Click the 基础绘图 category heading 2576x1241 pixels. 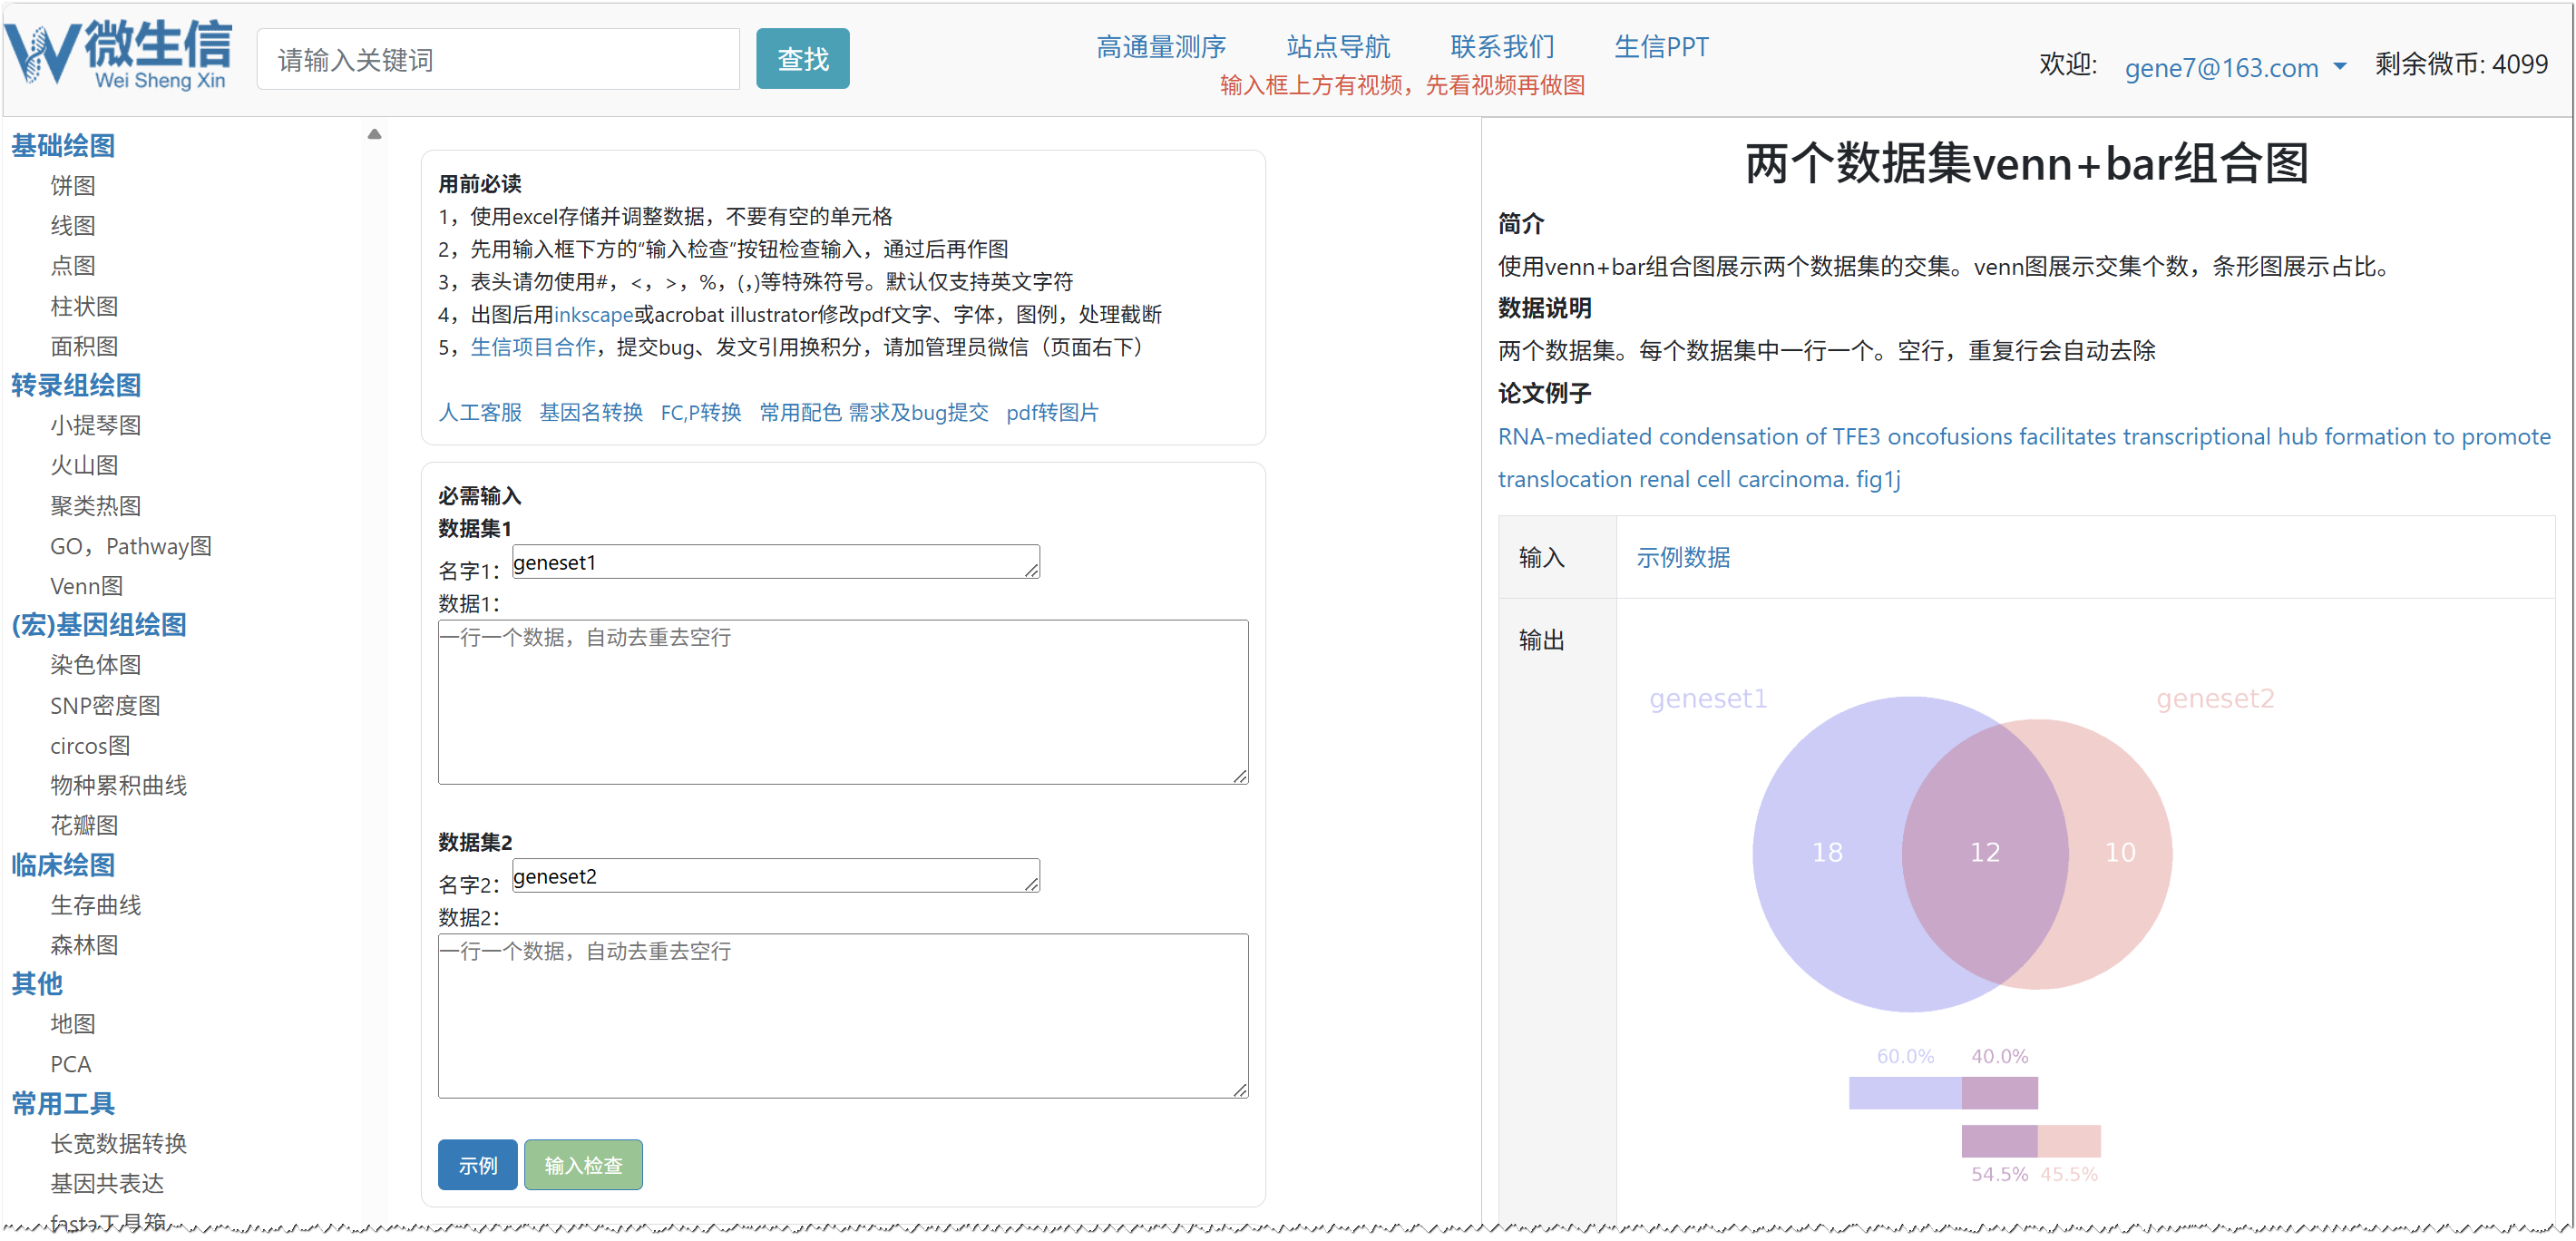63,146
